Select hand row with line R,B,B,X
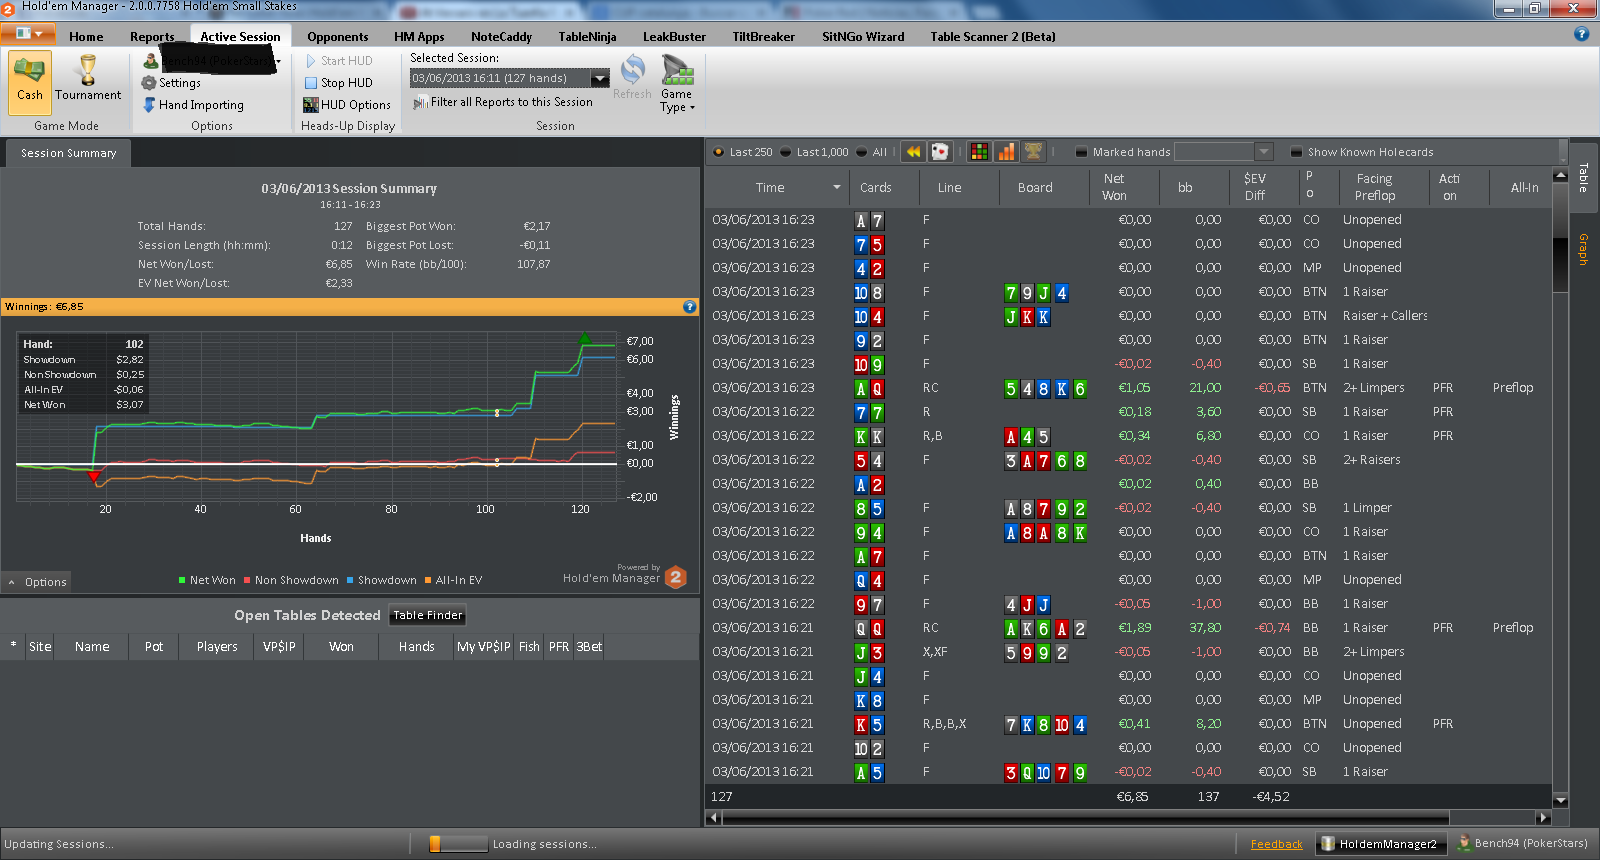Viewport: 1600px width, 860px height. [1130, 724]
